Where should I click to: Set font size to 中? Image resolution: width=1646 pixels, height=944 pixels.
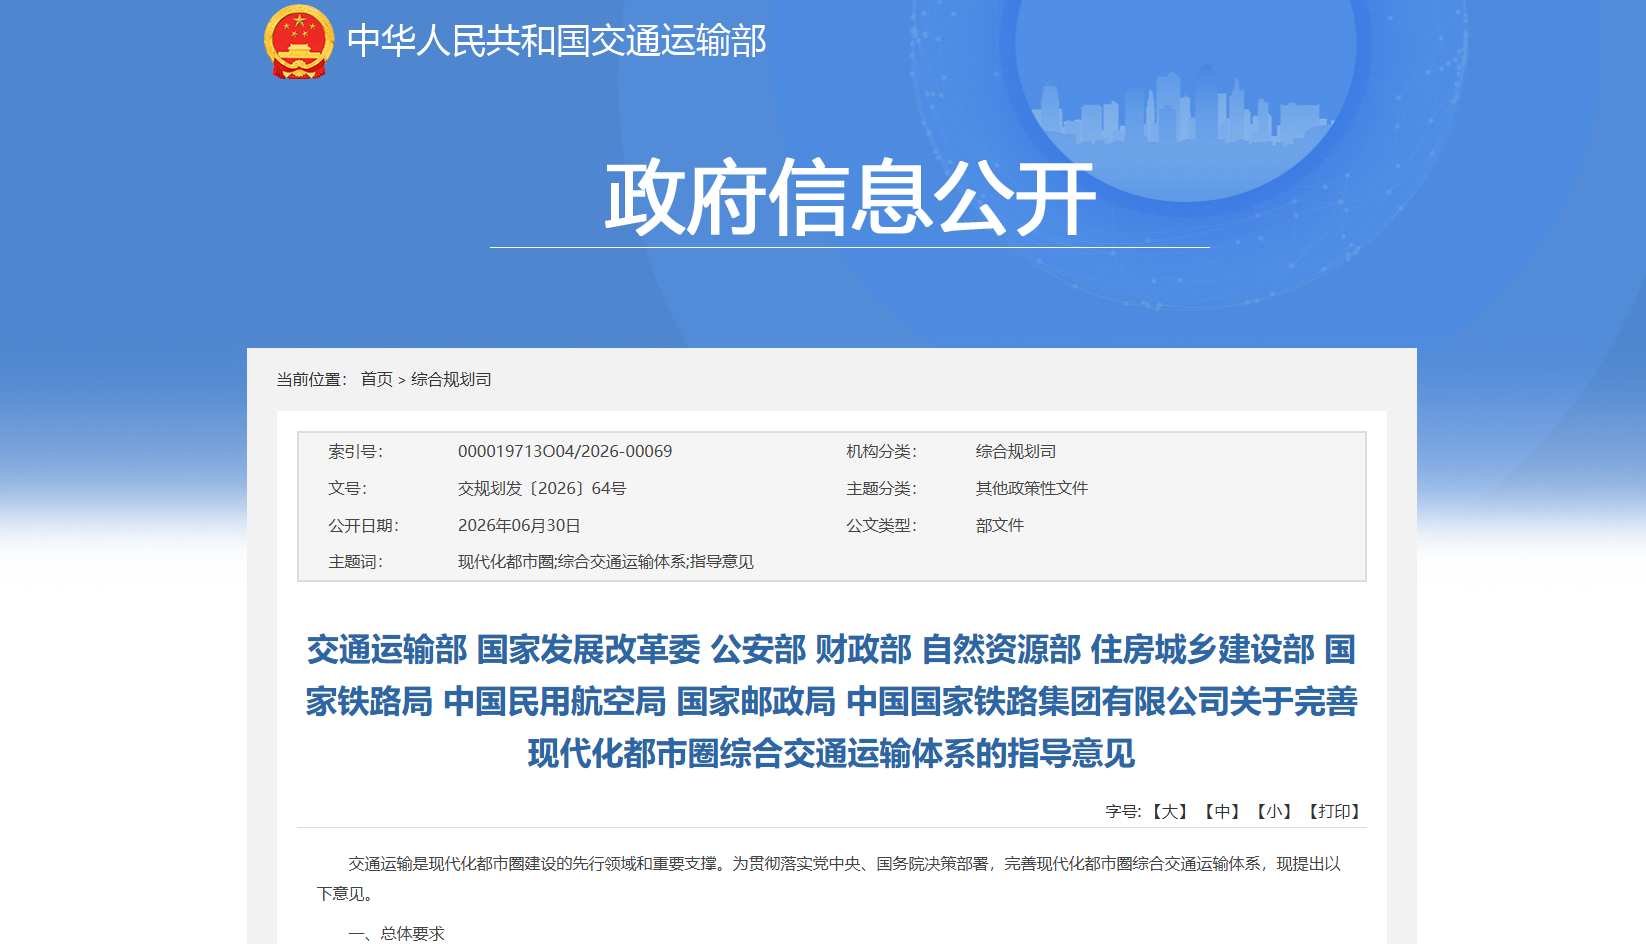tap(1221, 811)
